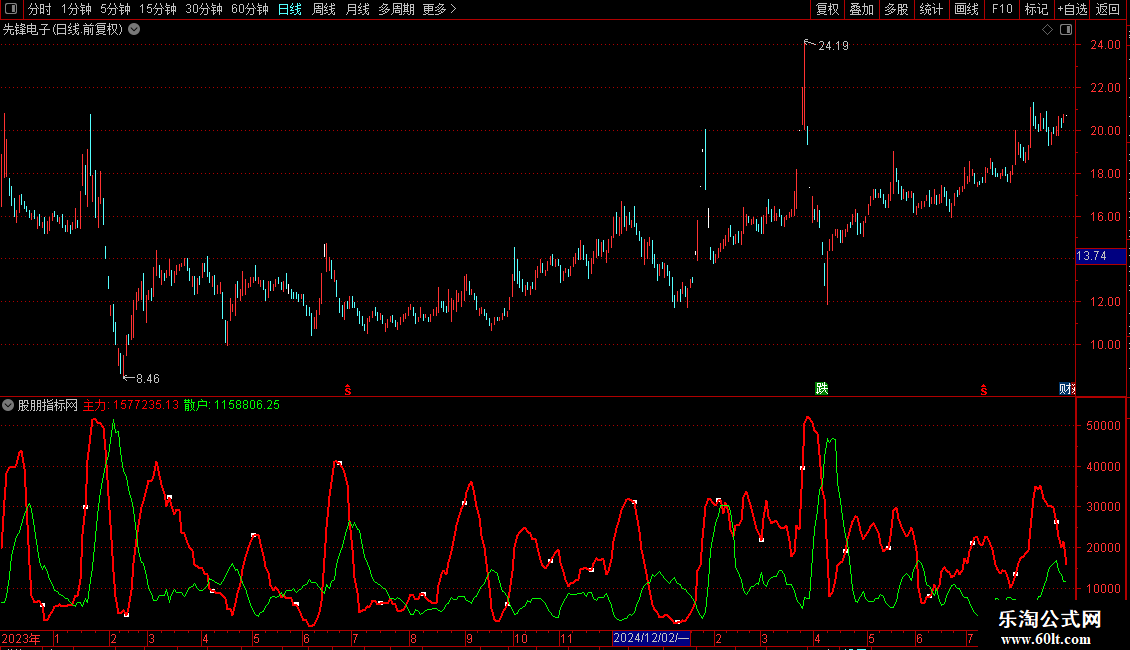Click the 主力: 1577235.13 value
This screenshot has height=650, width=1130.
click(130, 405)
